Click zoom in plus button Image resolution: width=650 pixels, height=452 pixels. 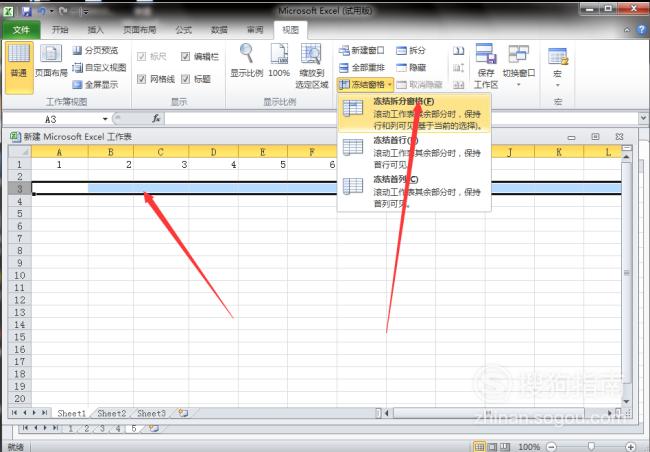[x=631, y=447]
